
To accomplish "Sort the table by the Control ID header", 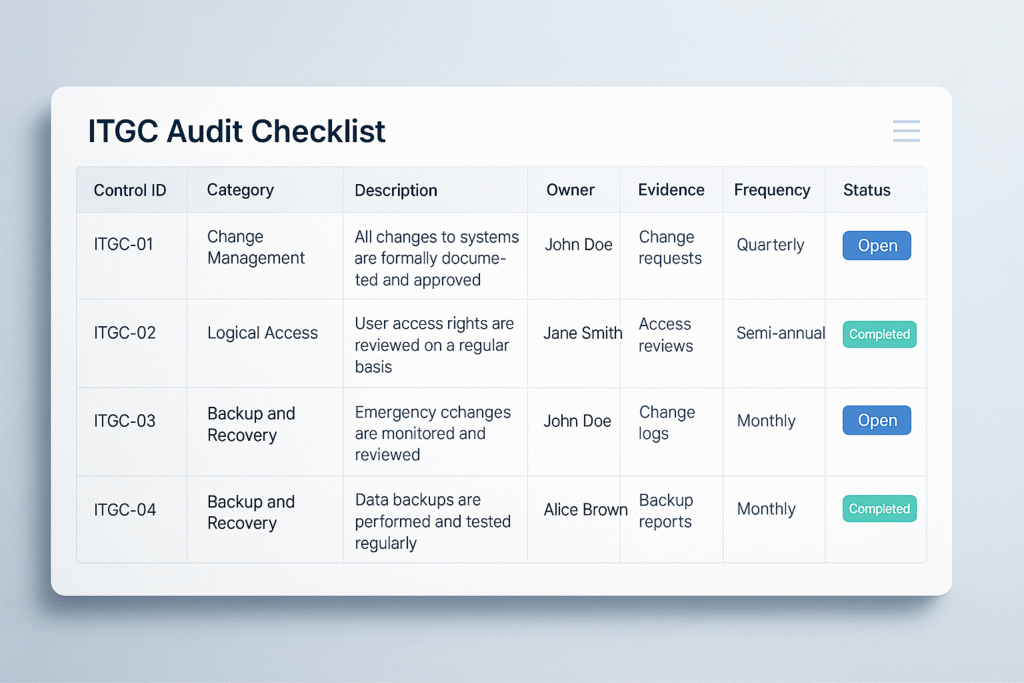I will pos(131,190).
